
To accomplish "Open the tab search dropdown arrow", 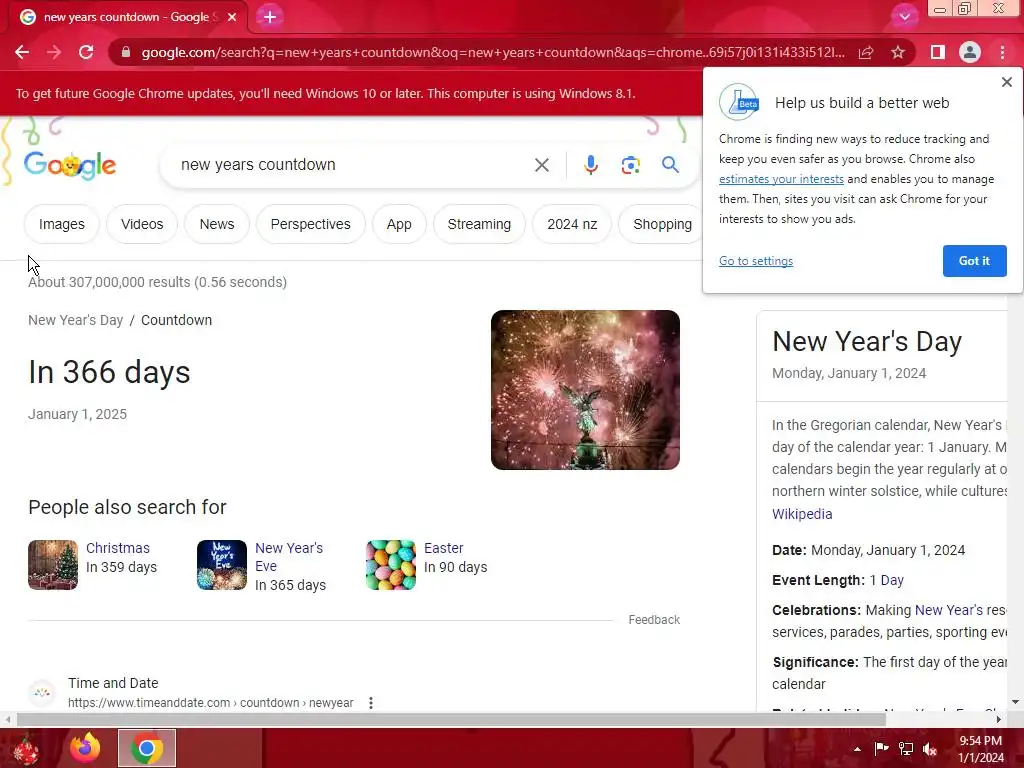I will pyautogui.click(x=904, y=17).
